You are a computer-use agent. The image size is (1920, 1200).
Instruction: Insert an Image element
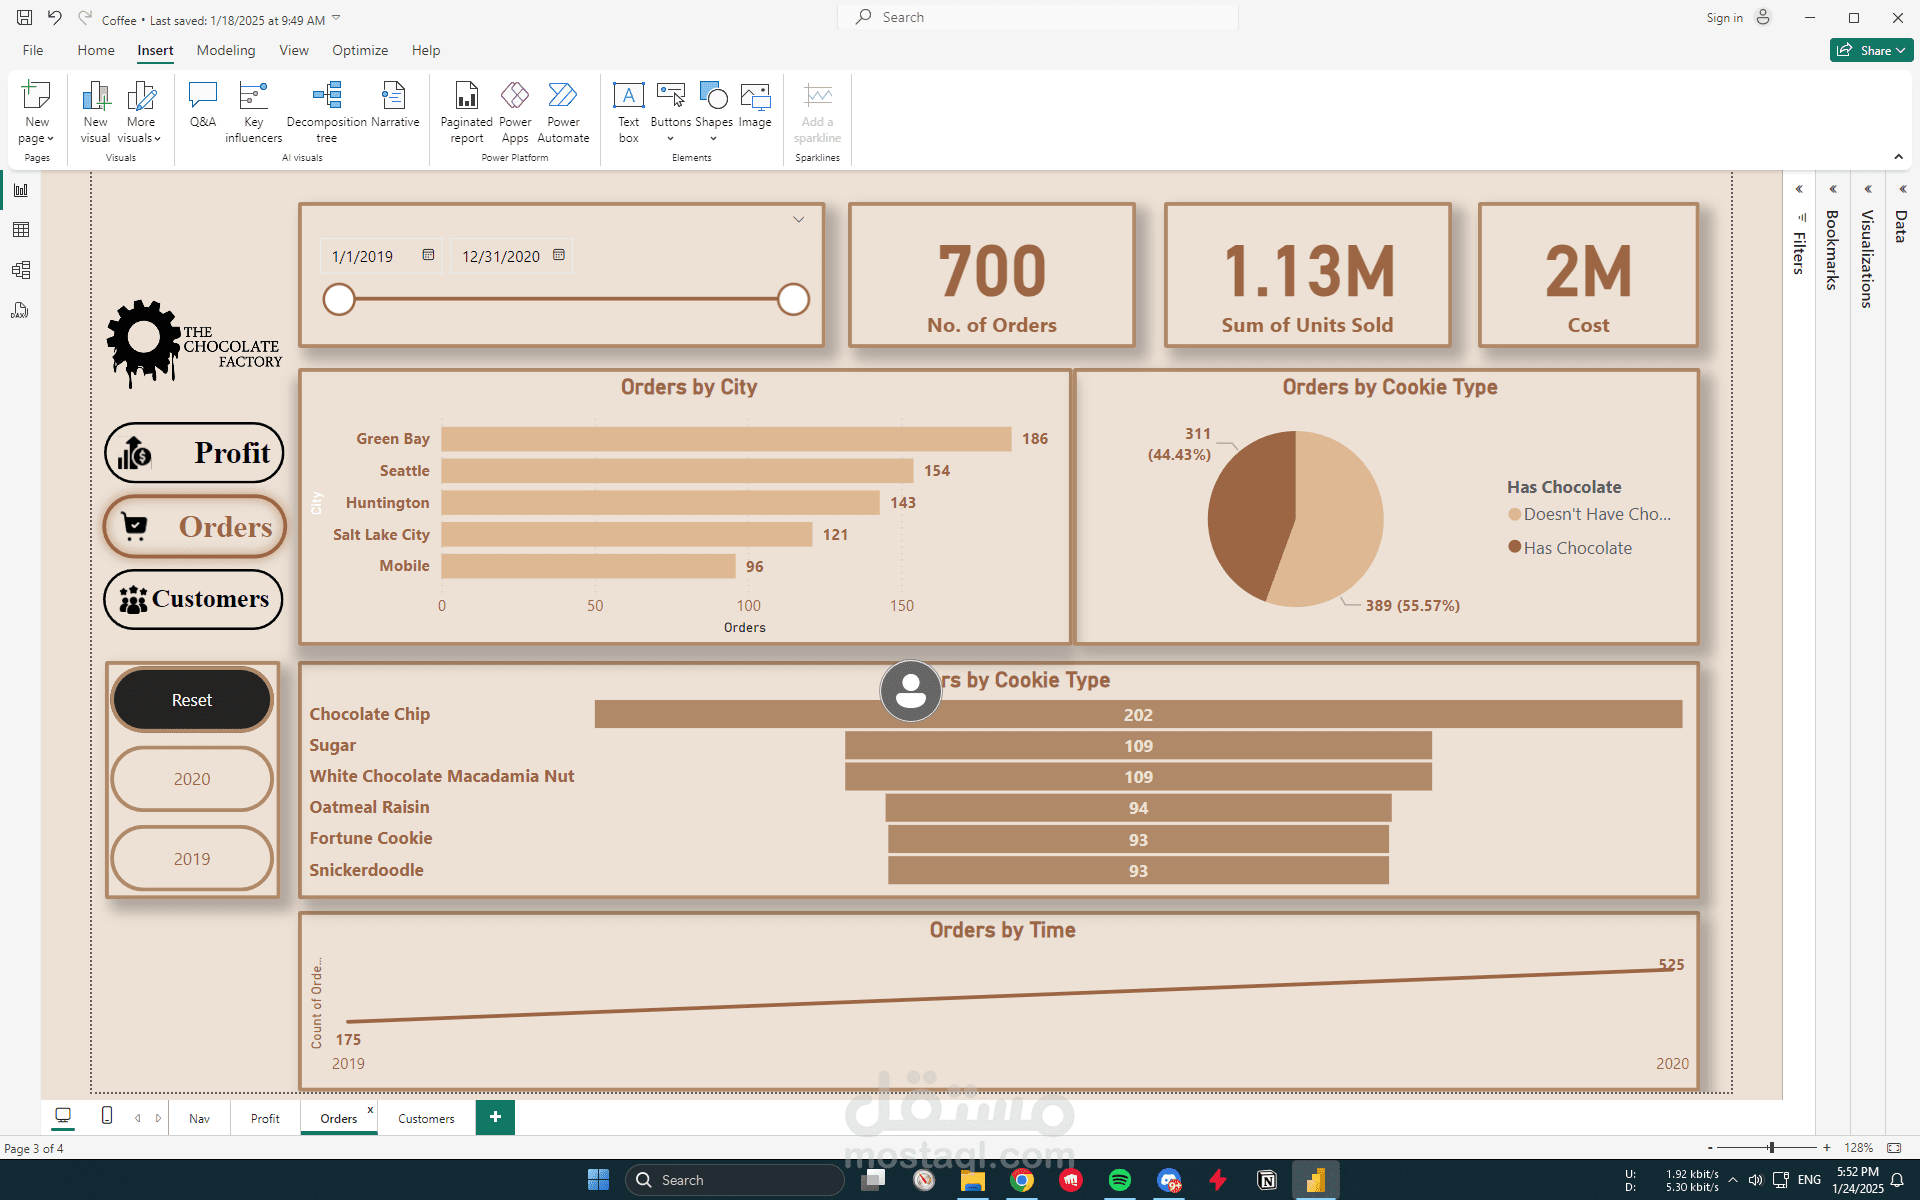click(755, 106)
